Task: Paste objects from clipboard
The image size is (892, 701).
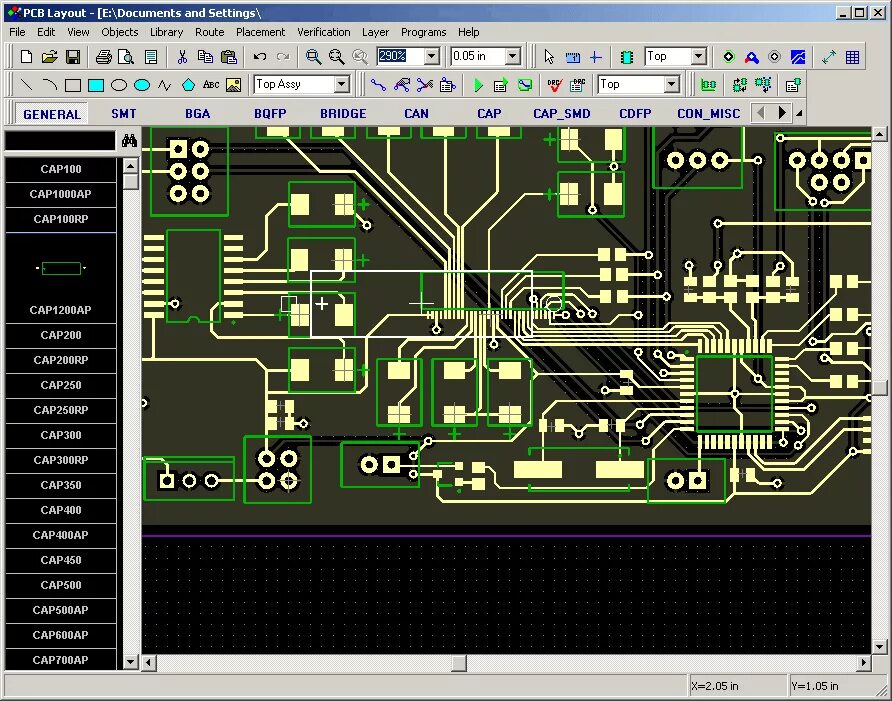Action: [228, 56]
